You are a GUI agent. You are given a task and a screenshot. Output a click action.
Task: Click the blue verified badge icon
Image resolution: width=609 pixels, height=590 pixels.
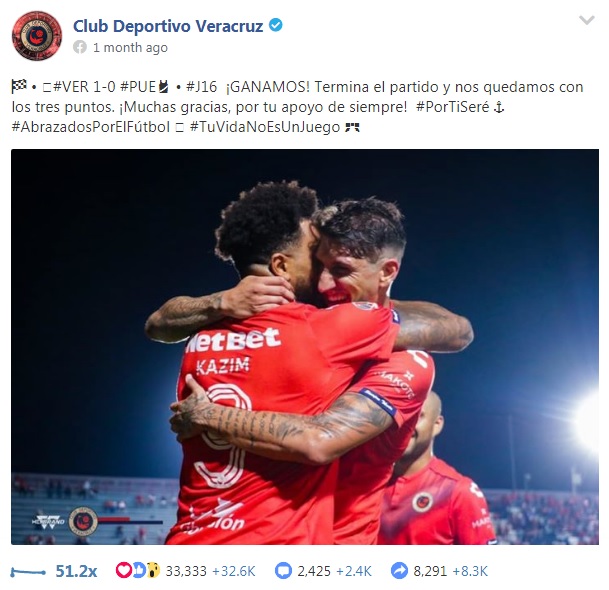[x=276, y=25]
